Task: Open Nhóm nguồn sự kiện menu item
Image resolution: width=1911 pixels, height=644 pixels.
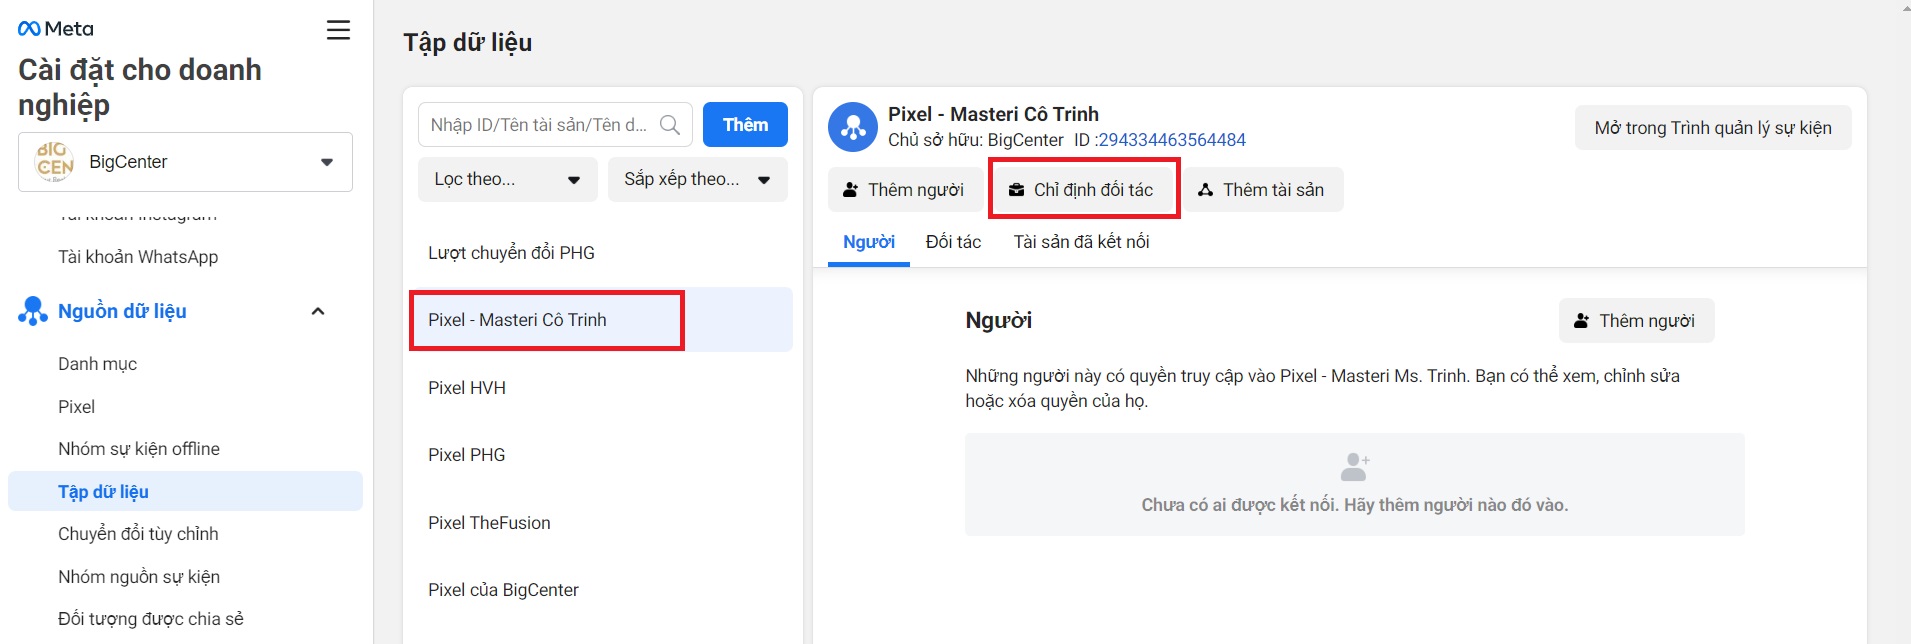Action: (x=139, y=577)
